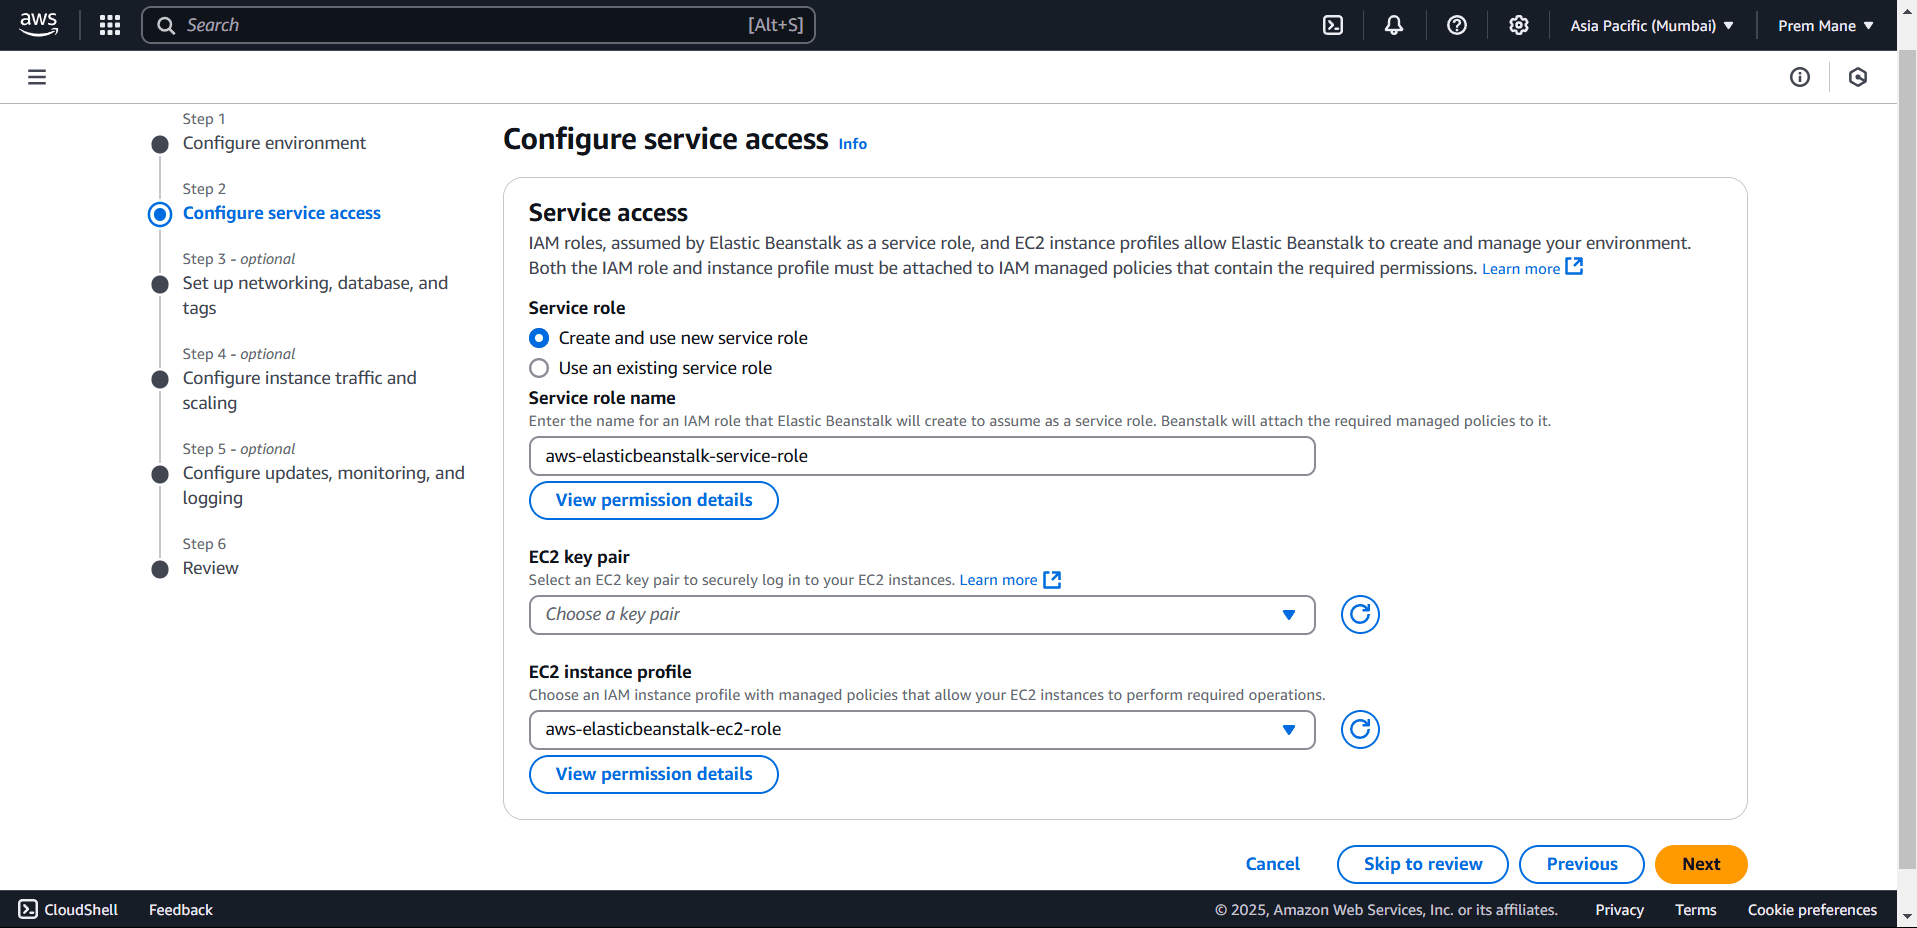Image resolution: width=1917 pixels, height=928 pixels.
Task: Go to Configure updates, monitoring, and logging
Action: [323, 485]
